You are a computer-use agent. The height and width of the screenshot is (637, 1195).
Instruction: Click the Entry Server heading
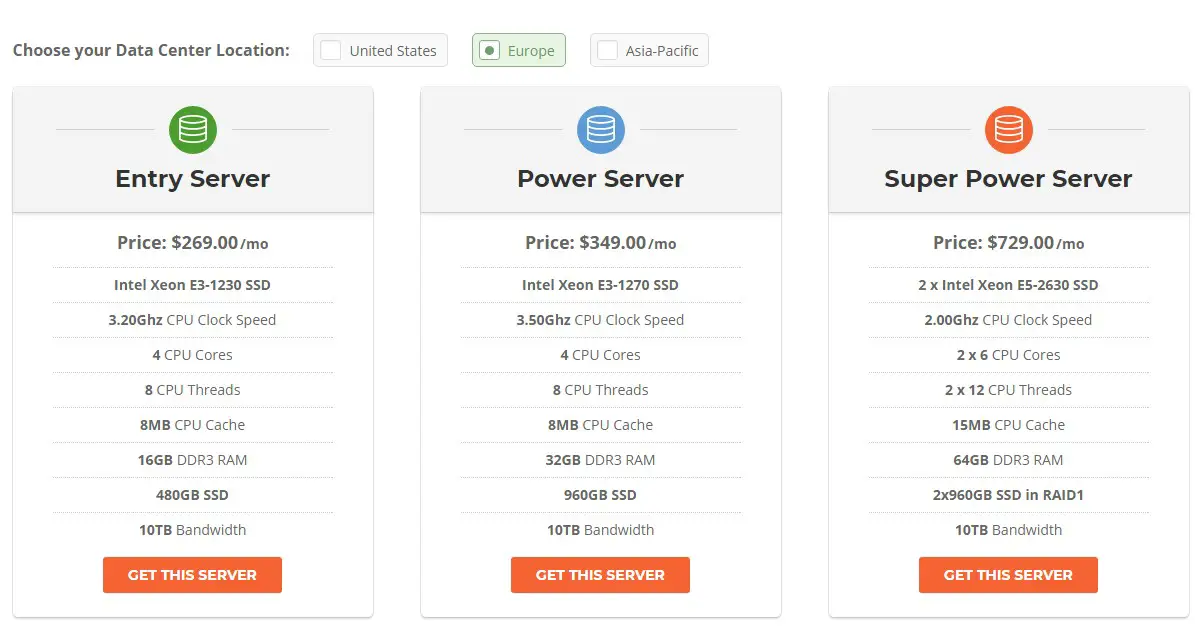pyautogui.click(x=193, y=178)
